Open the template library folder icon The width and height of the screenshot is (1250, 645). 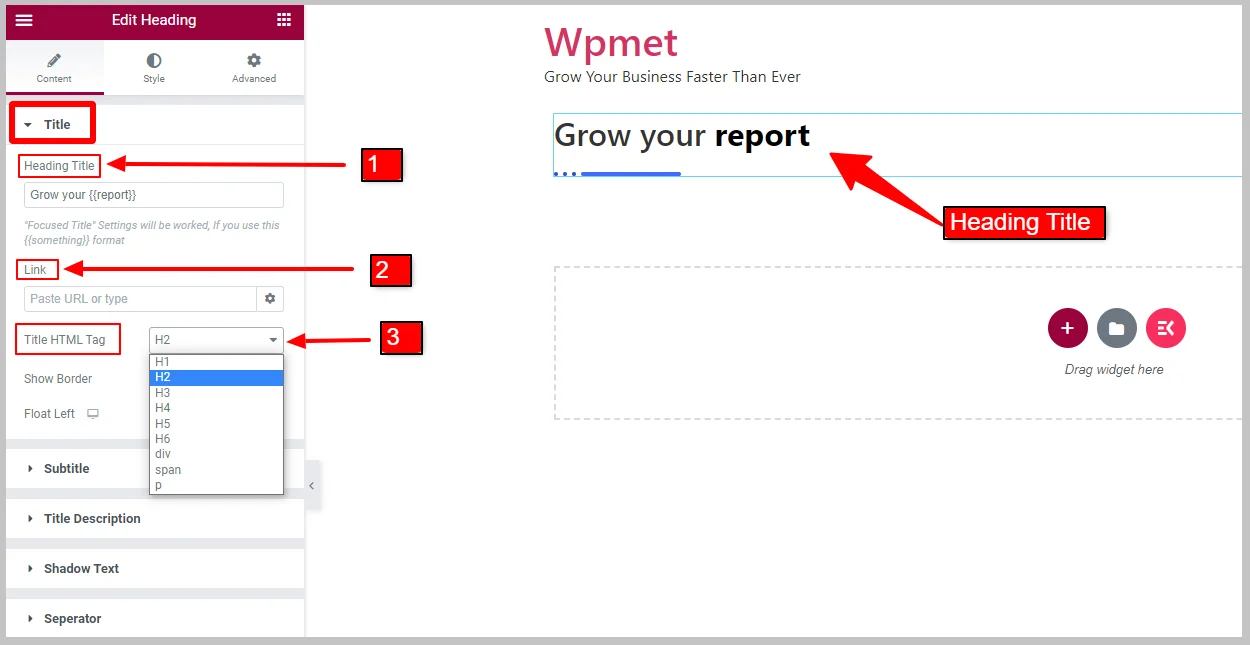[1116, 328]
